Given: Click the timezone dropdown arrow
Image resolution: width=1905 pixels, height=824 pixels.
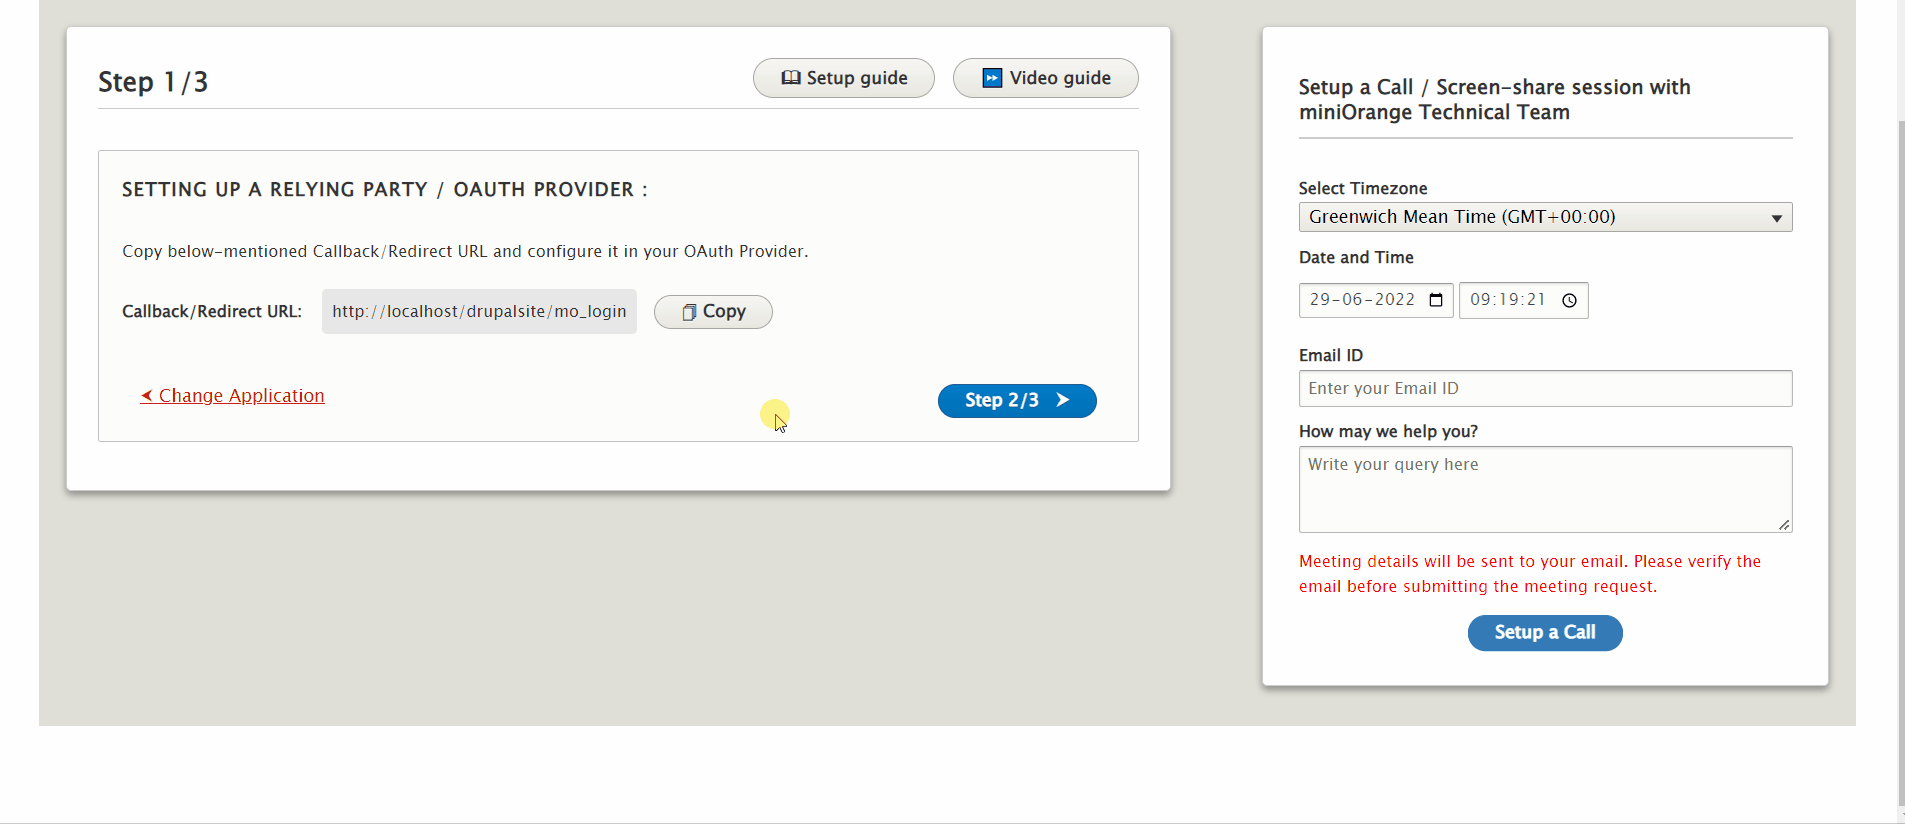Looking at the screenshot, I should point(1777,217).
